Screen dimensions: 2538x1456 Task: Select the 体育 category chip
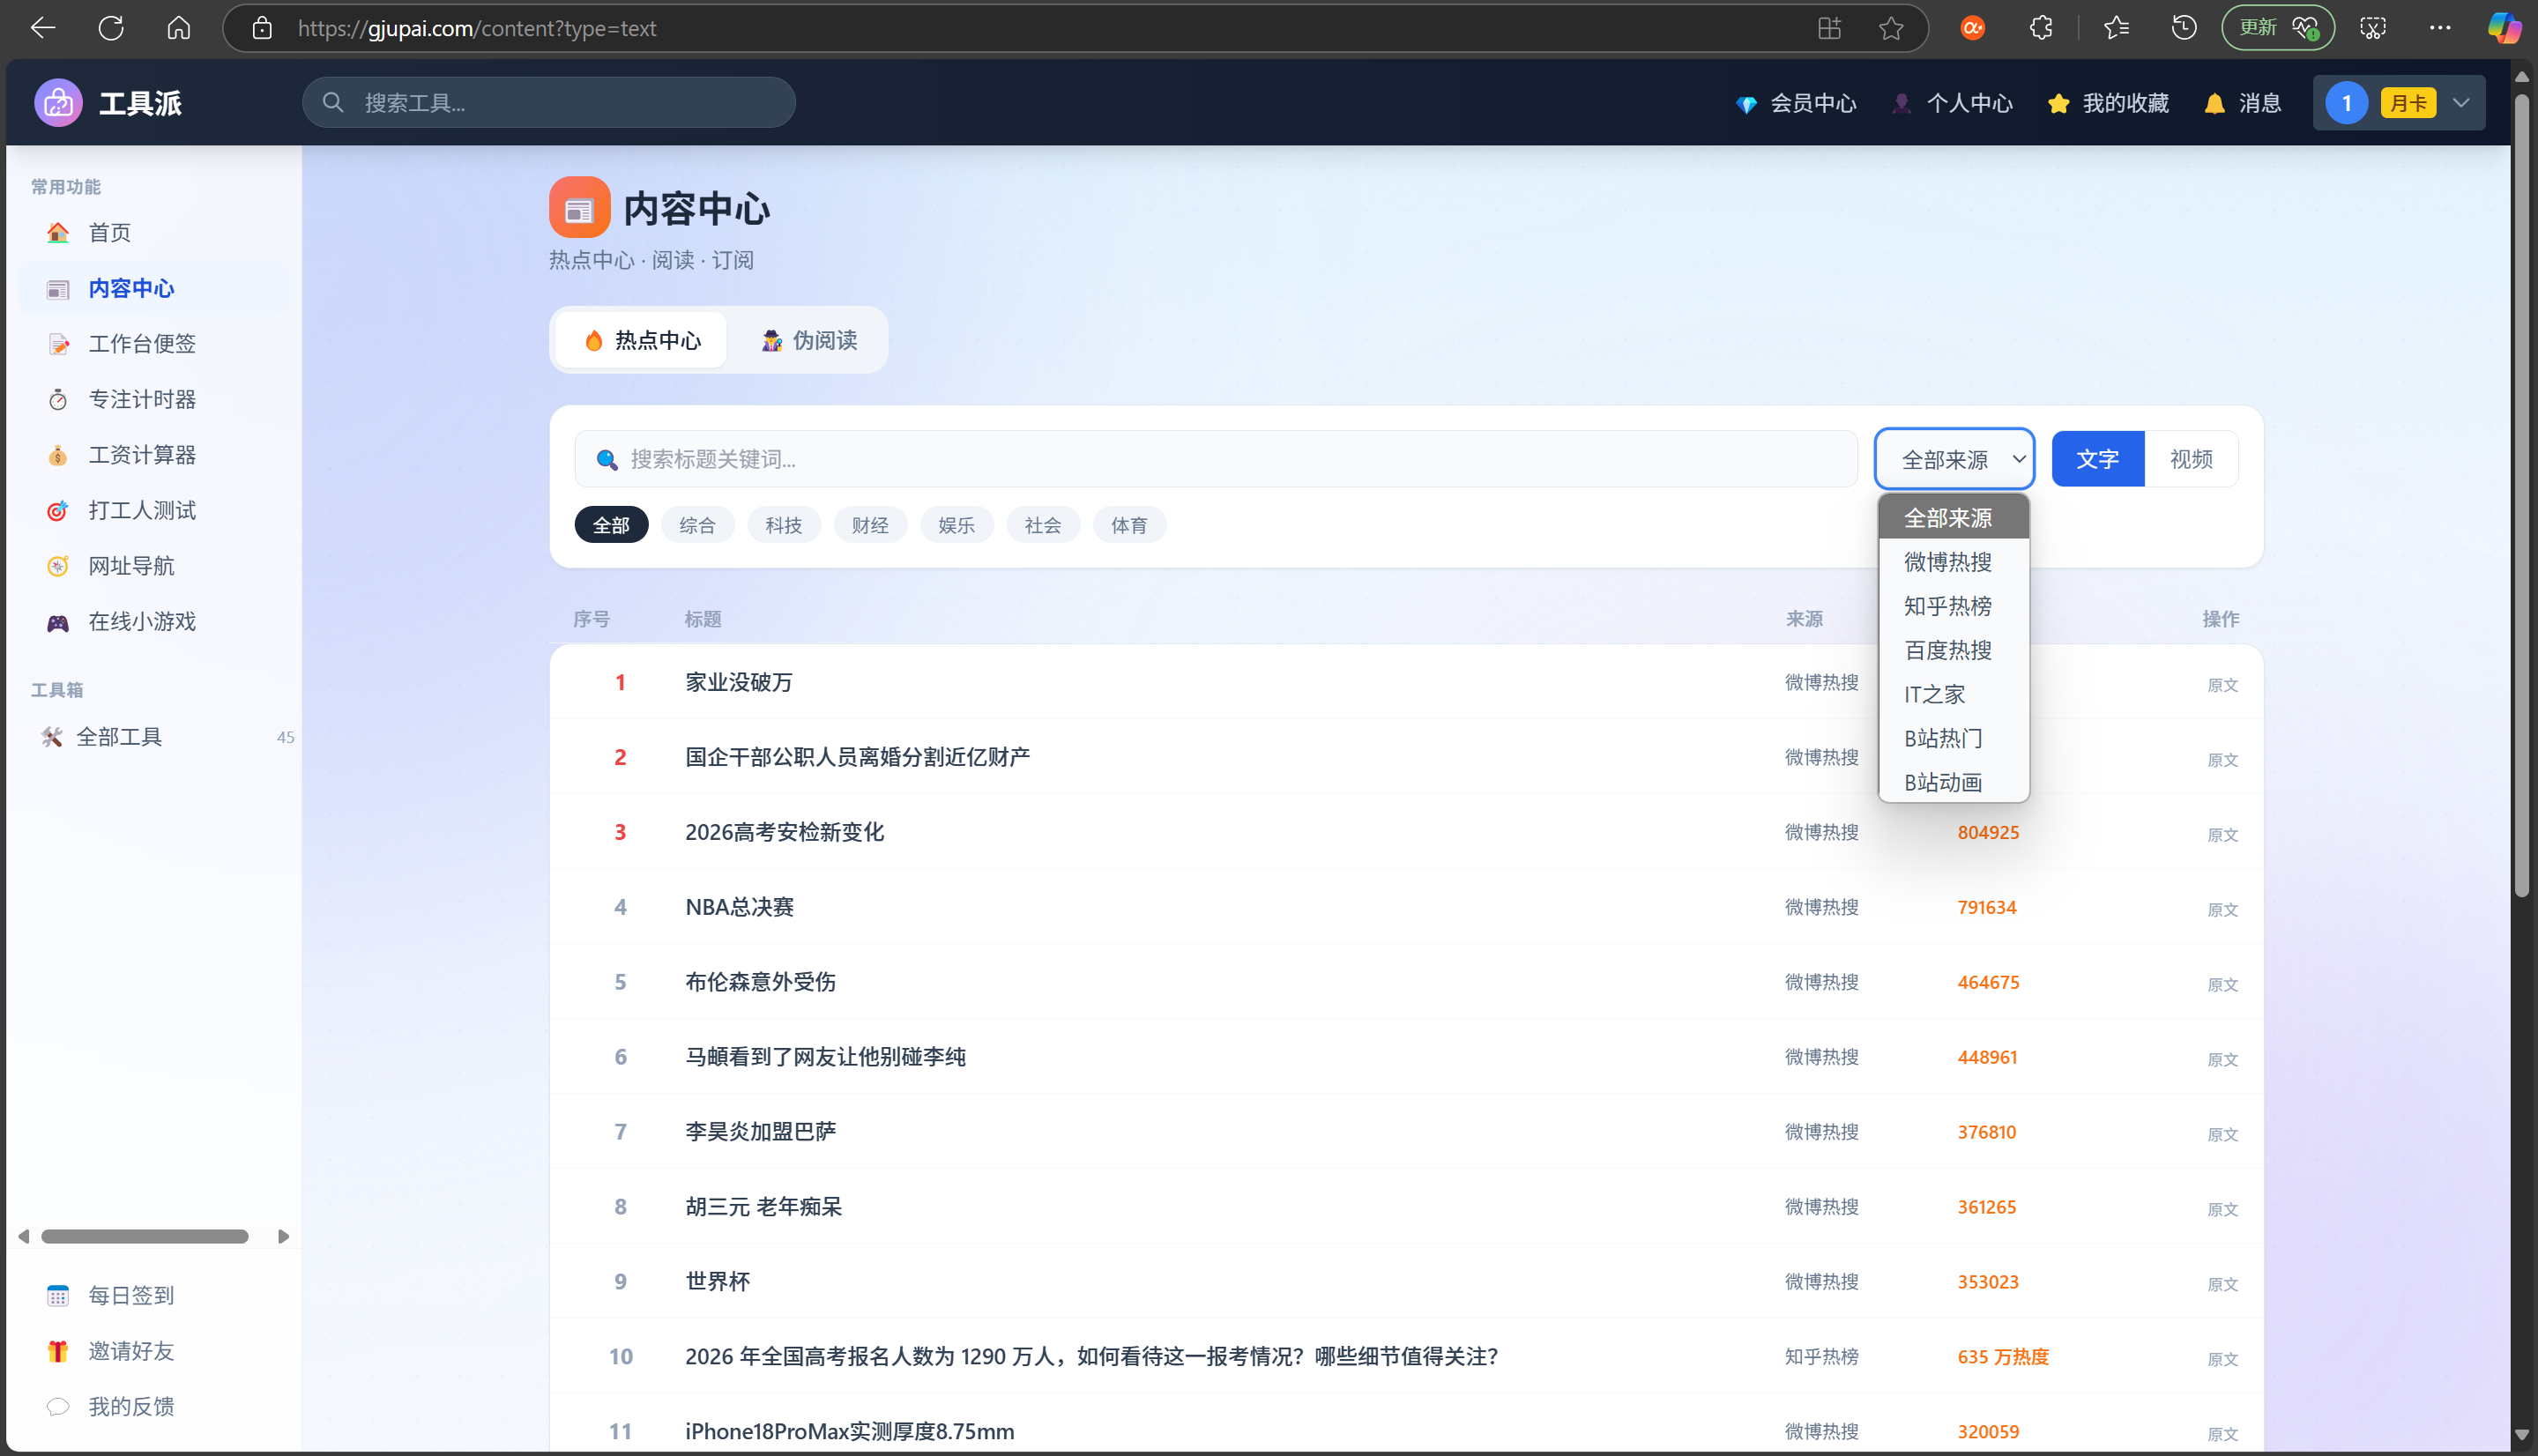1129,525
